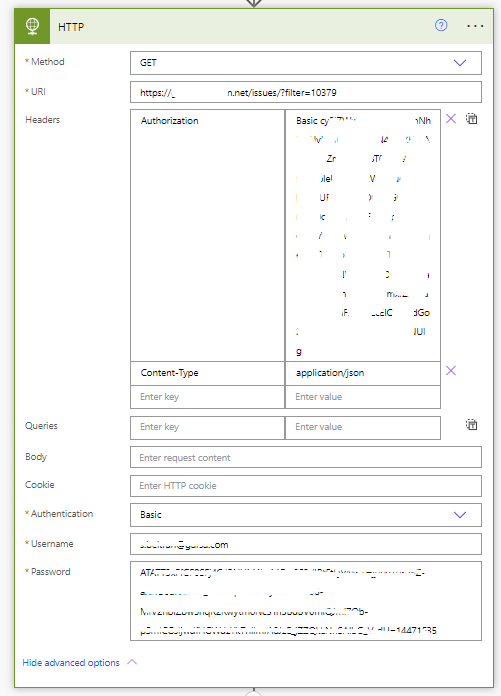Screen dimensions: 501x696
Task: Collapse advanced options chevron
Action: tap(132, 662)
